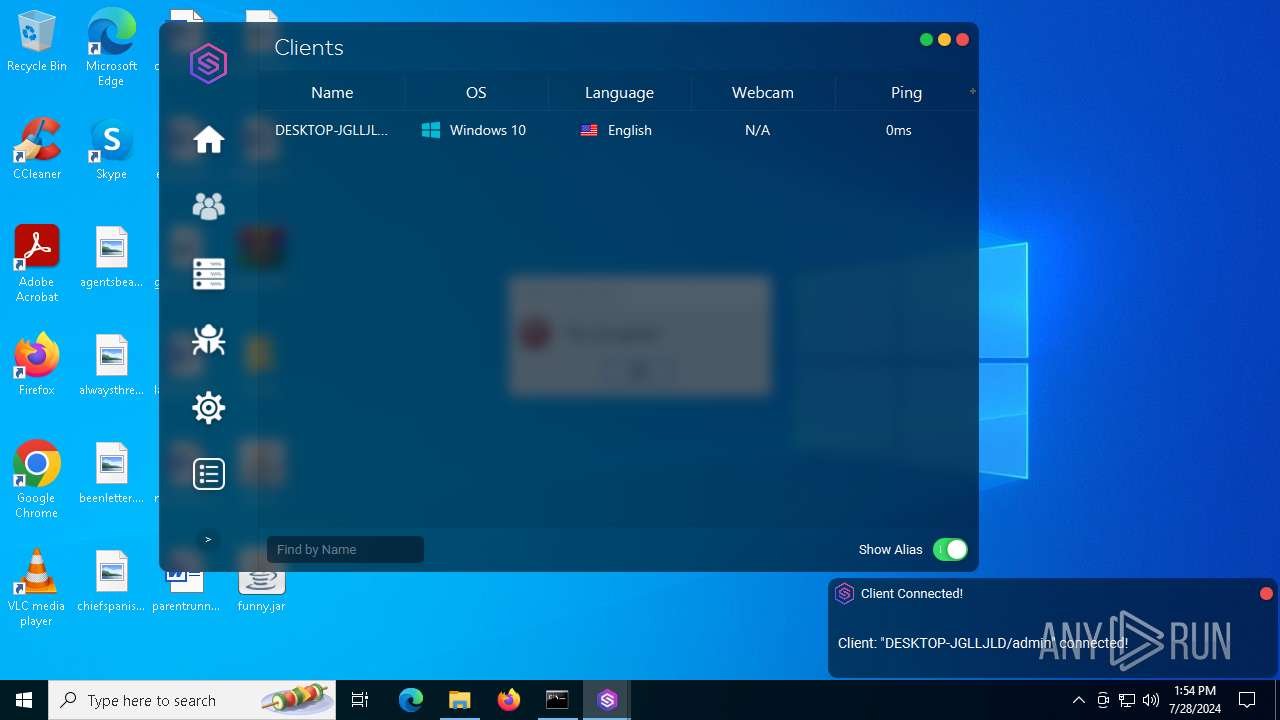The height and width of the screenshot is (720, 1280).
Task: Expand the sidebar with the arrow button
Action: click(208, 539)
